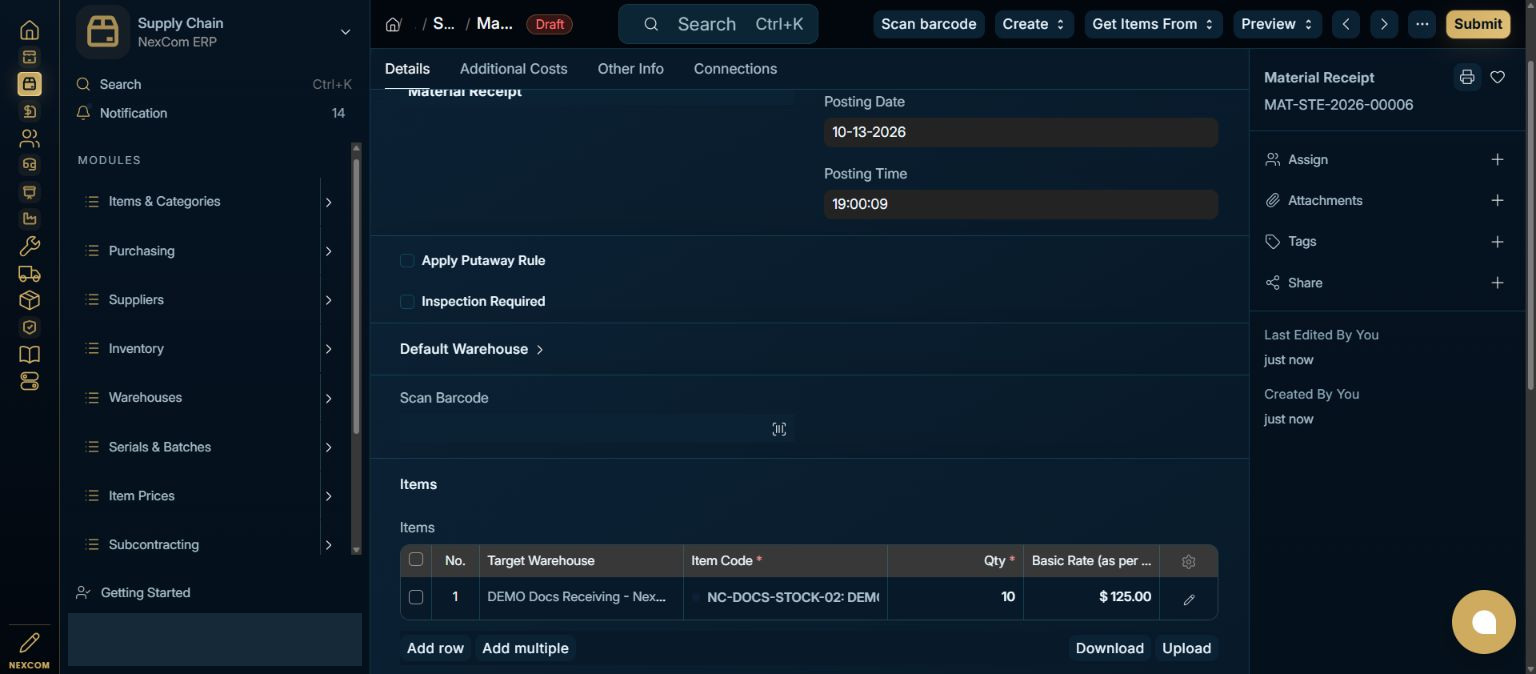
Task: Click the NEXCOM pencil icon
Action: coord(29,643)
